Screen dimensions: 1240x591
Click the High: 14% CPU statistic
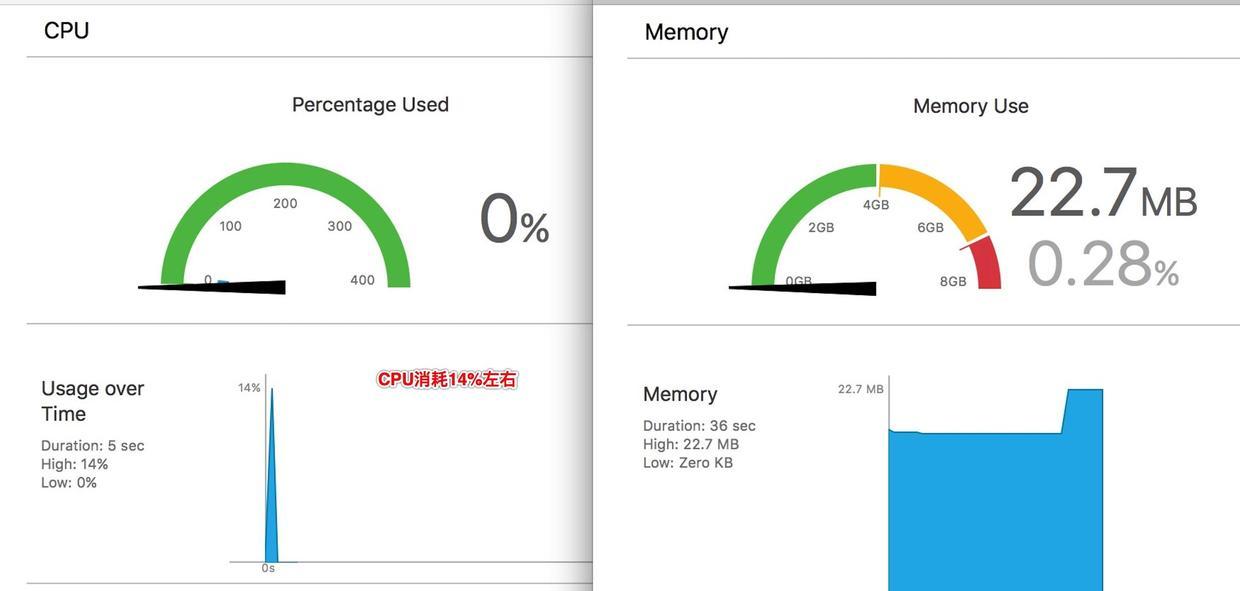[74, 464]
